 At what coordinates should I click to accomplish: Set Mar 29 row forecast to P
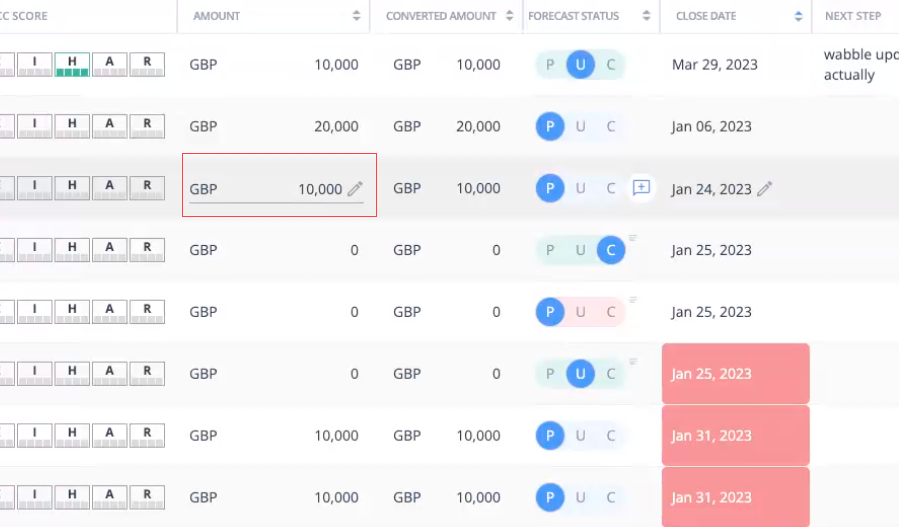point(550,64)
